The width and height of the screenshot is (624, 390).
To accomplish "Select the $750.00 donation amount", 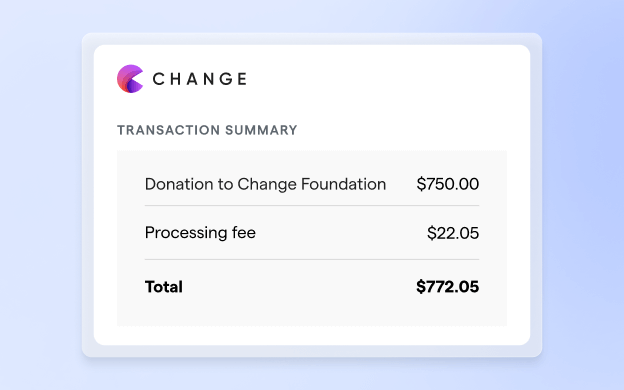I will click(x=448, y=184).
